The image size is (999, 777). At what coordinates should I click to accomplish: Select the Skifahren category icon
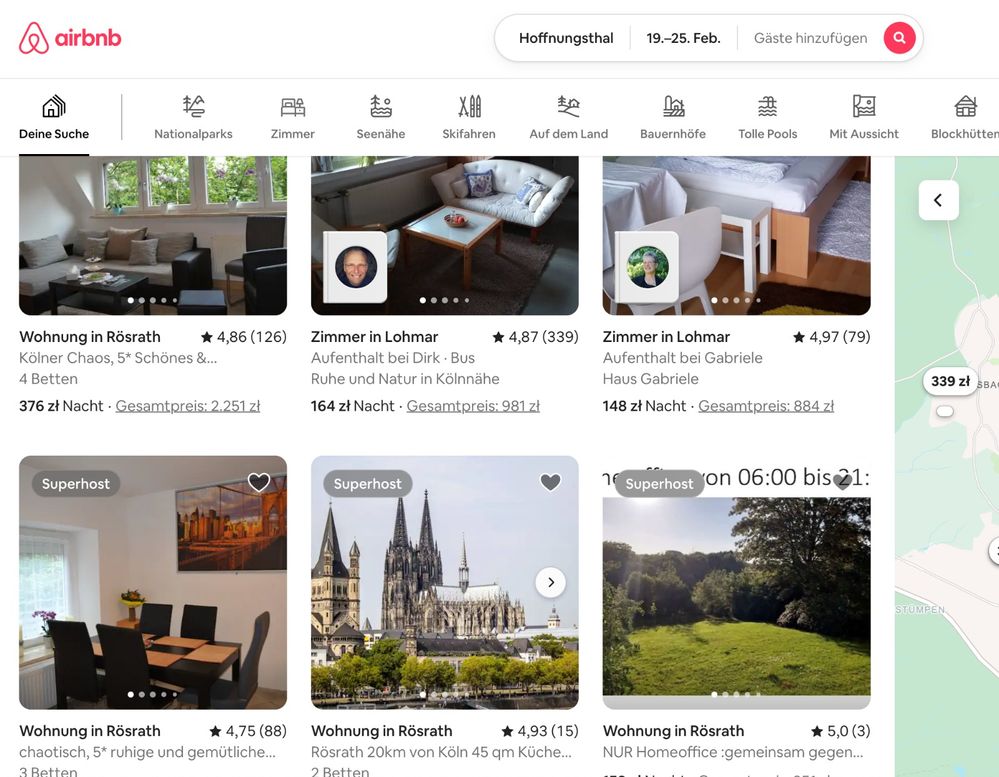[x=469, y=107]
